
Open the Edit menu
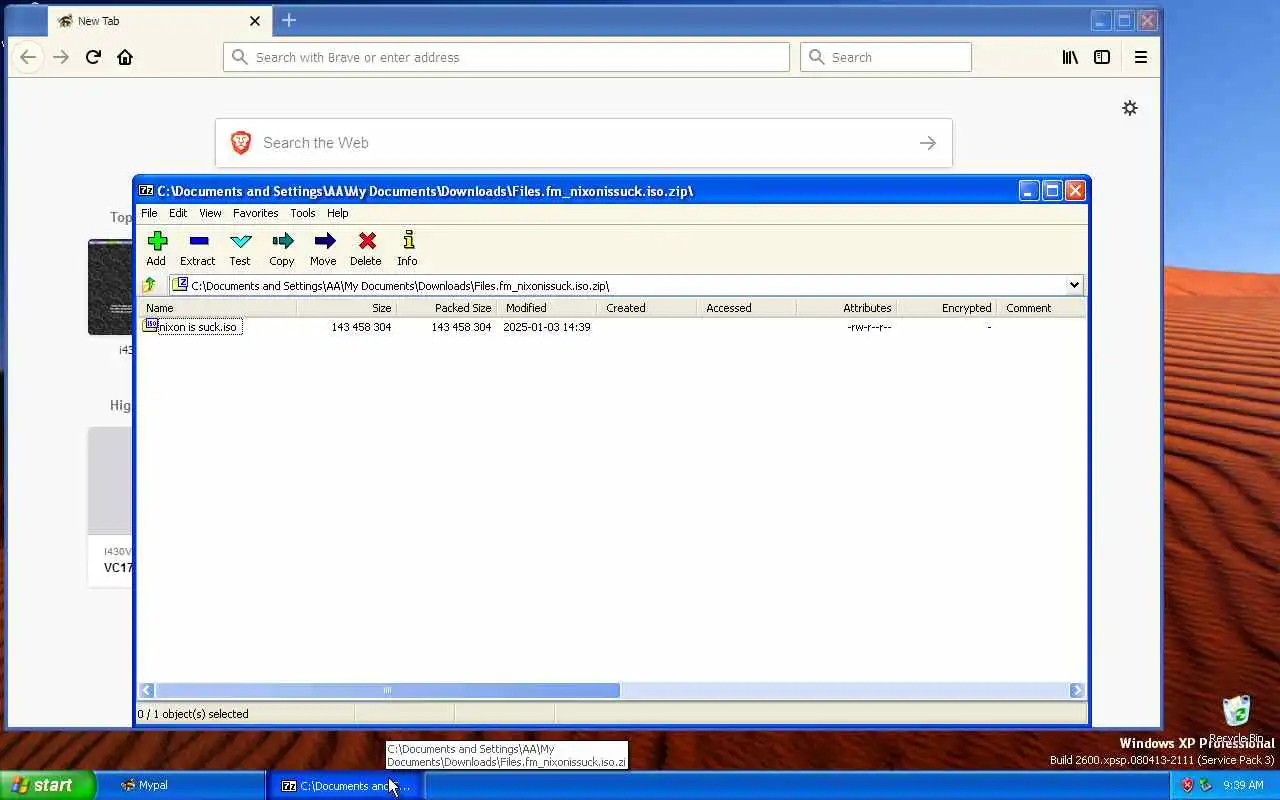178,213
